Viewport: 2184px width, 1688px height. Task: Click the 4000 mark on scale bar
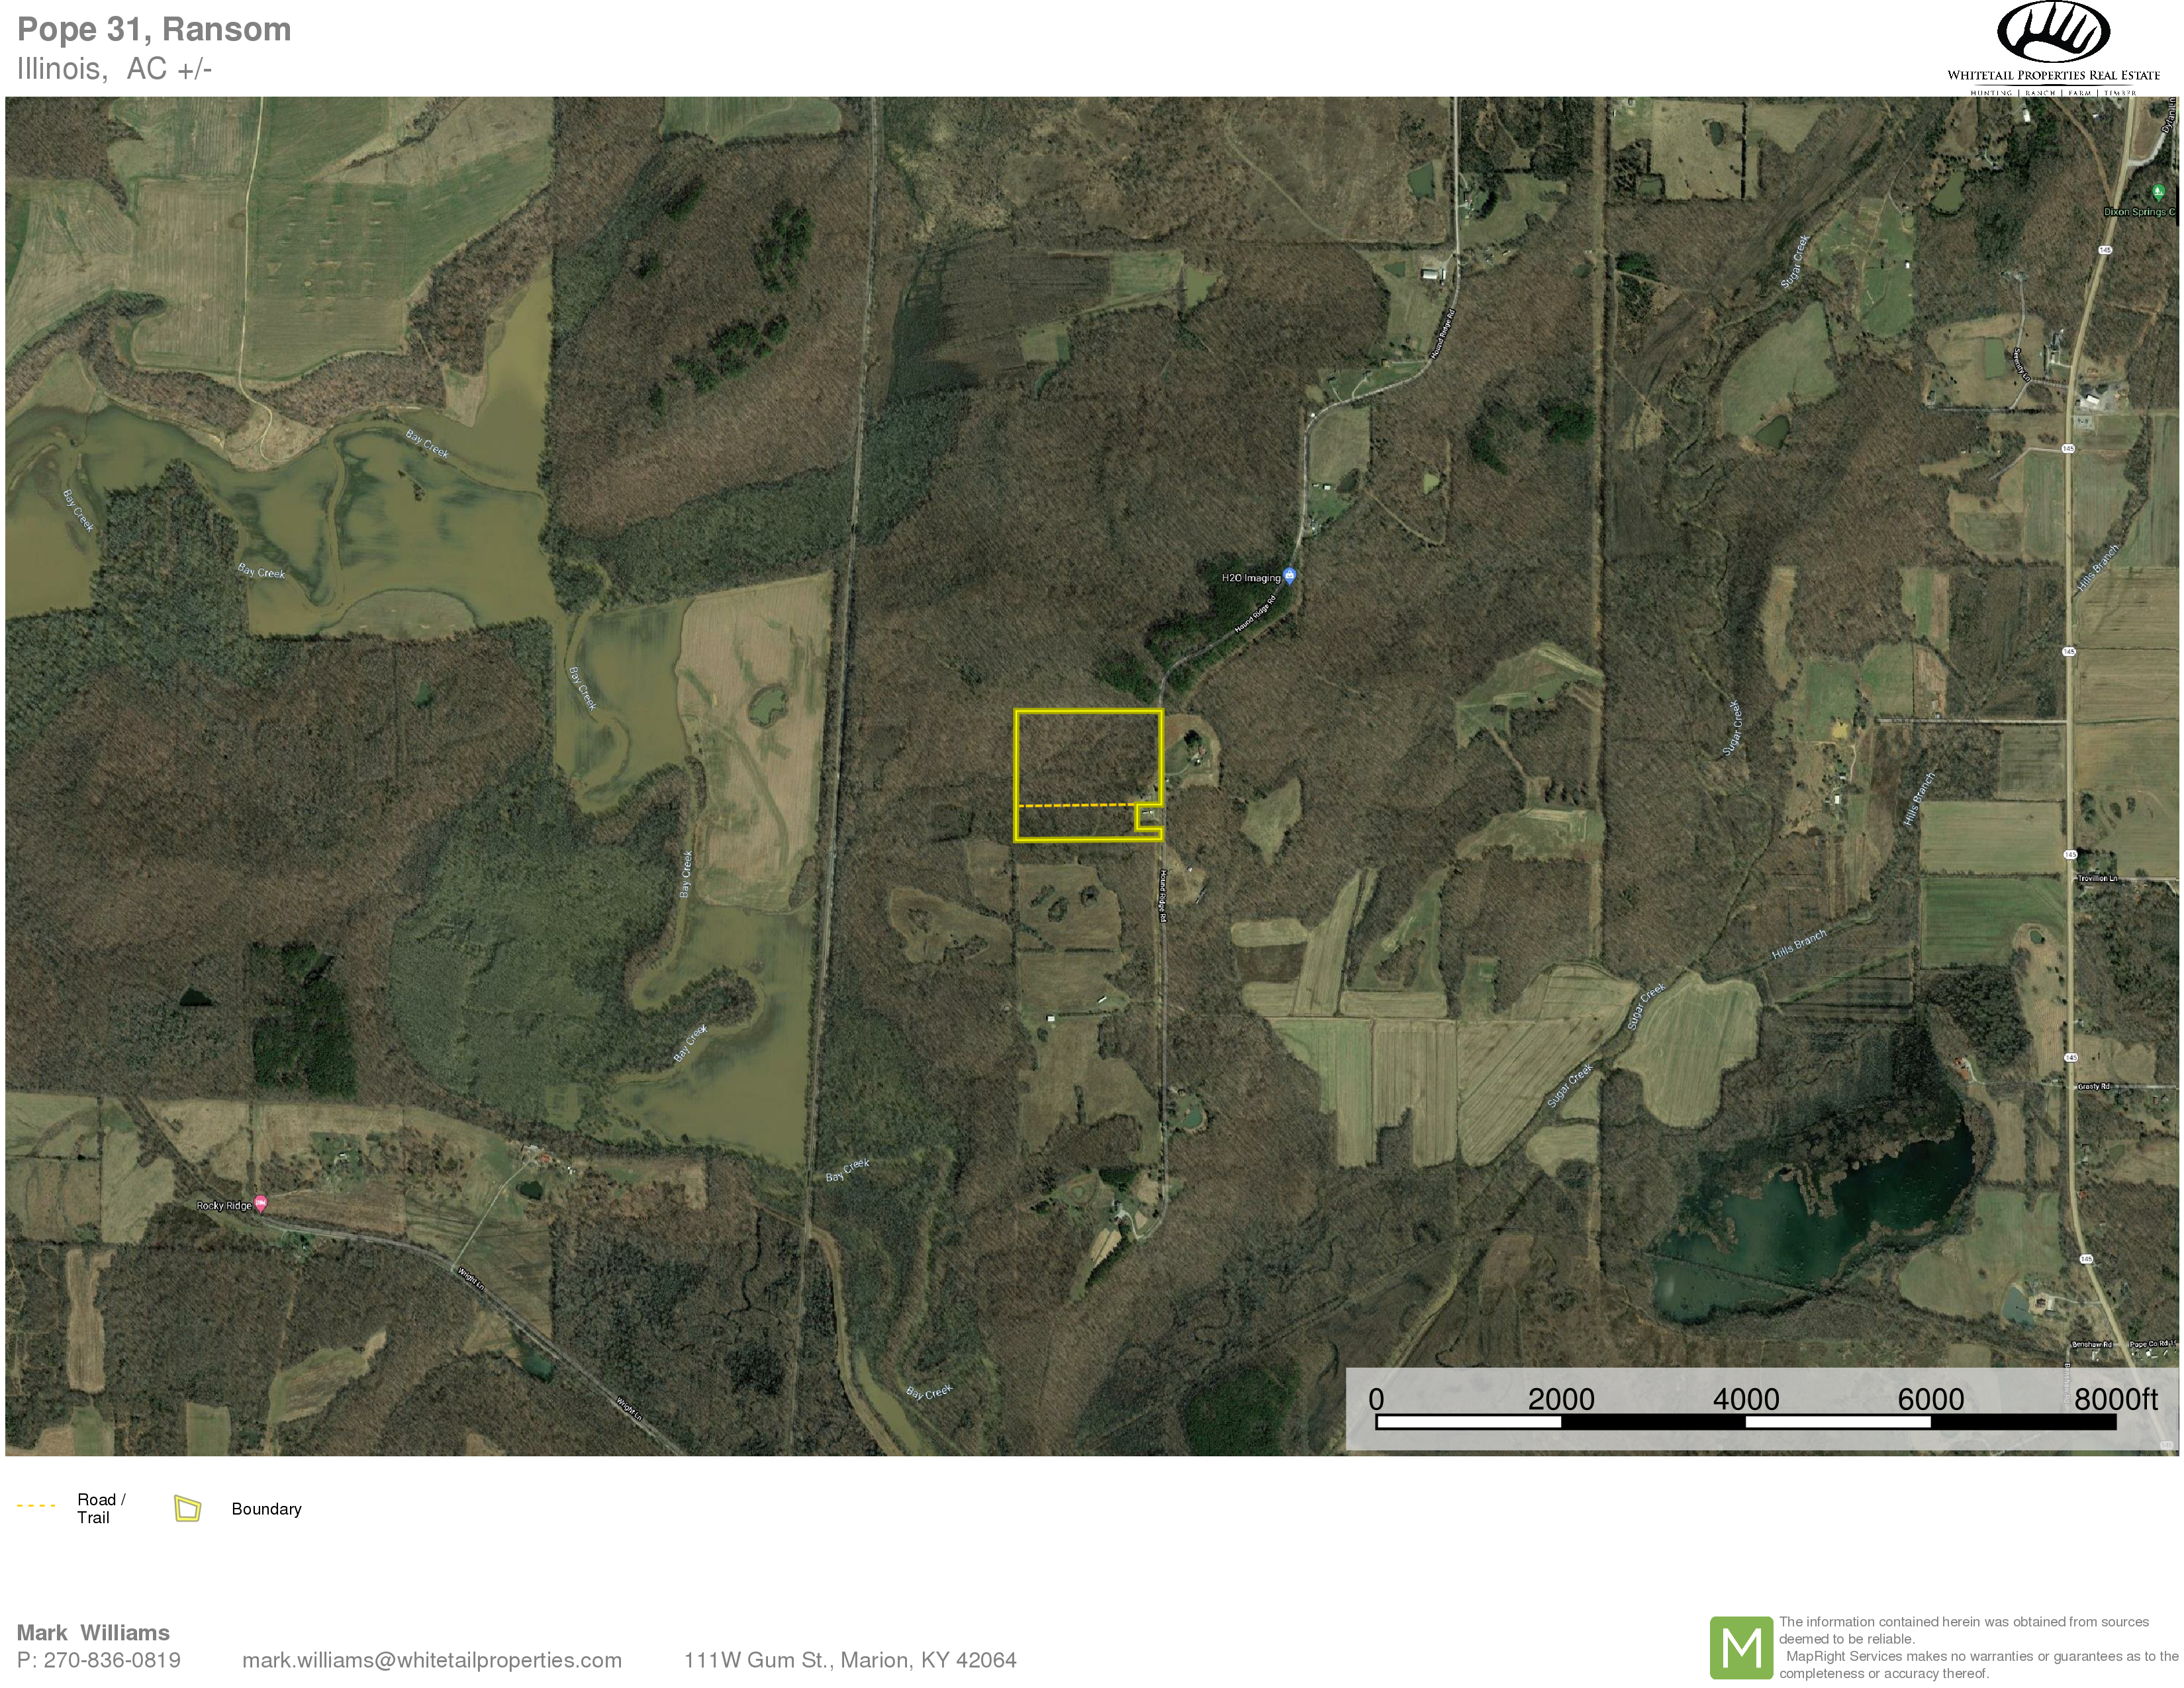(1746, 1399)
